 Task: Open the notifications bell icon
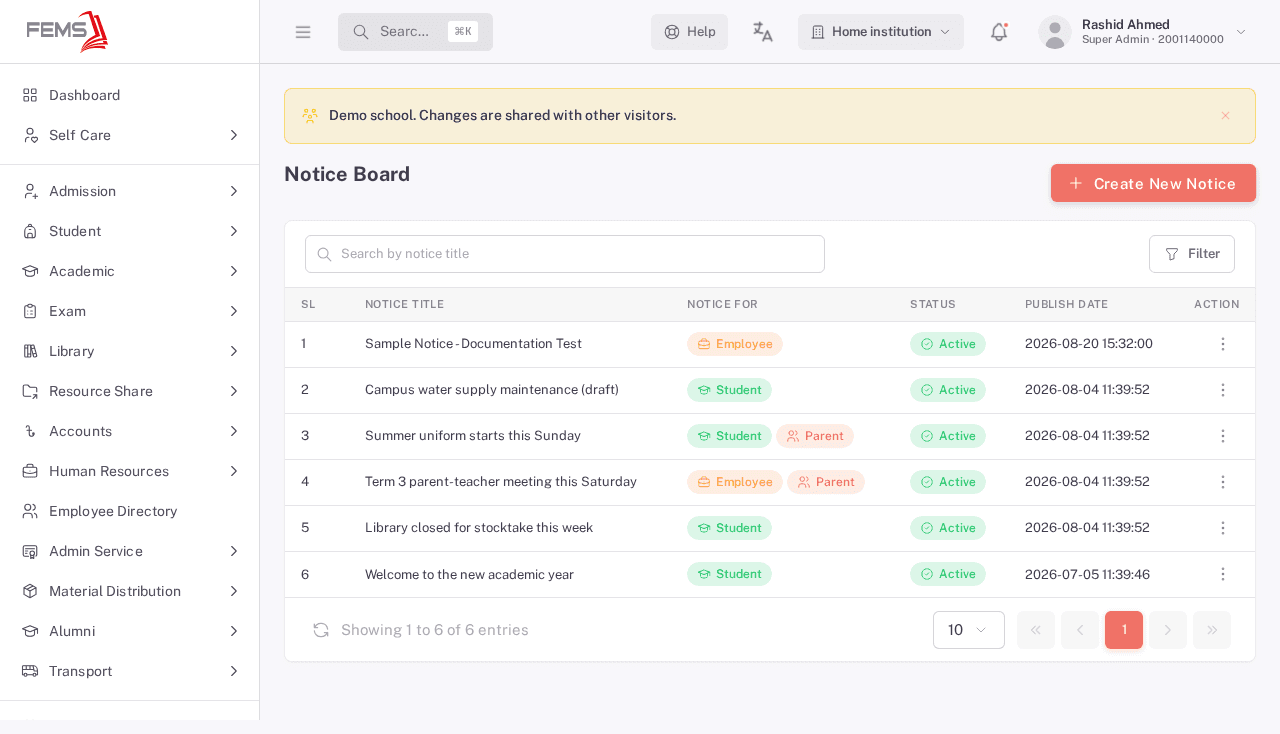pos(999,32)
